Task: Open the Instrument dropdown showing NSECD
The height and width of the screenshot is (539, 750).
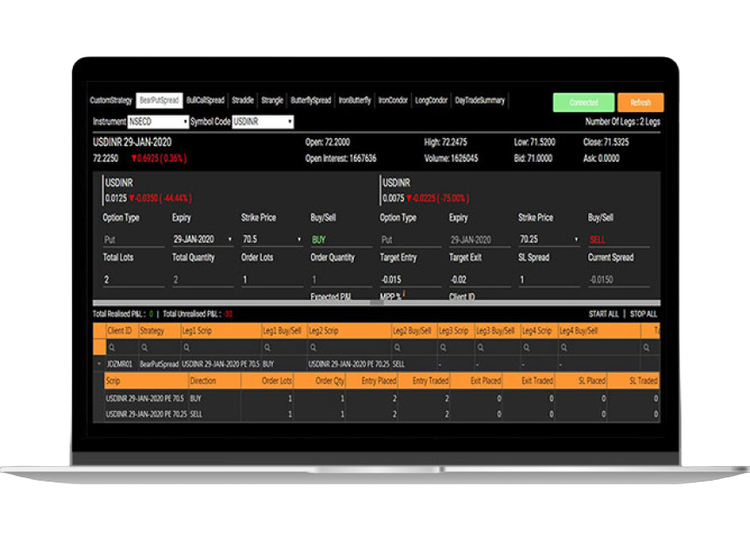Action: (x=158, y=122)
